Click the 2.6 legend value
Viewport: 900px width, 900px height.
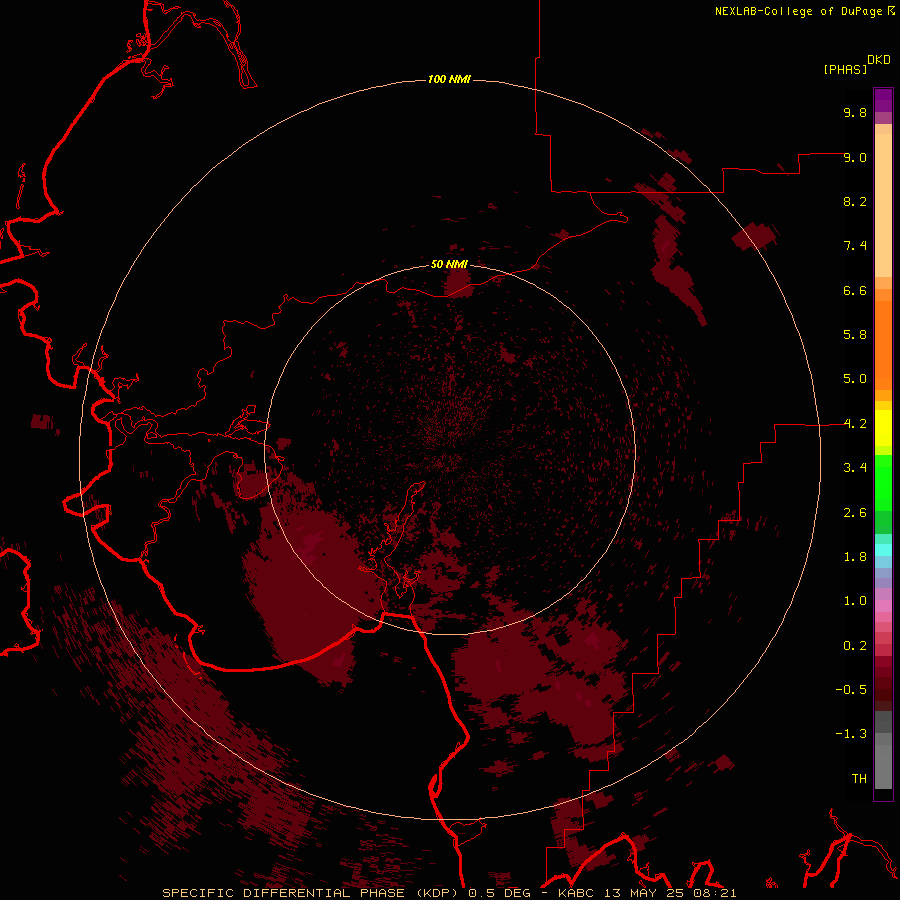[x=855, y=513]
